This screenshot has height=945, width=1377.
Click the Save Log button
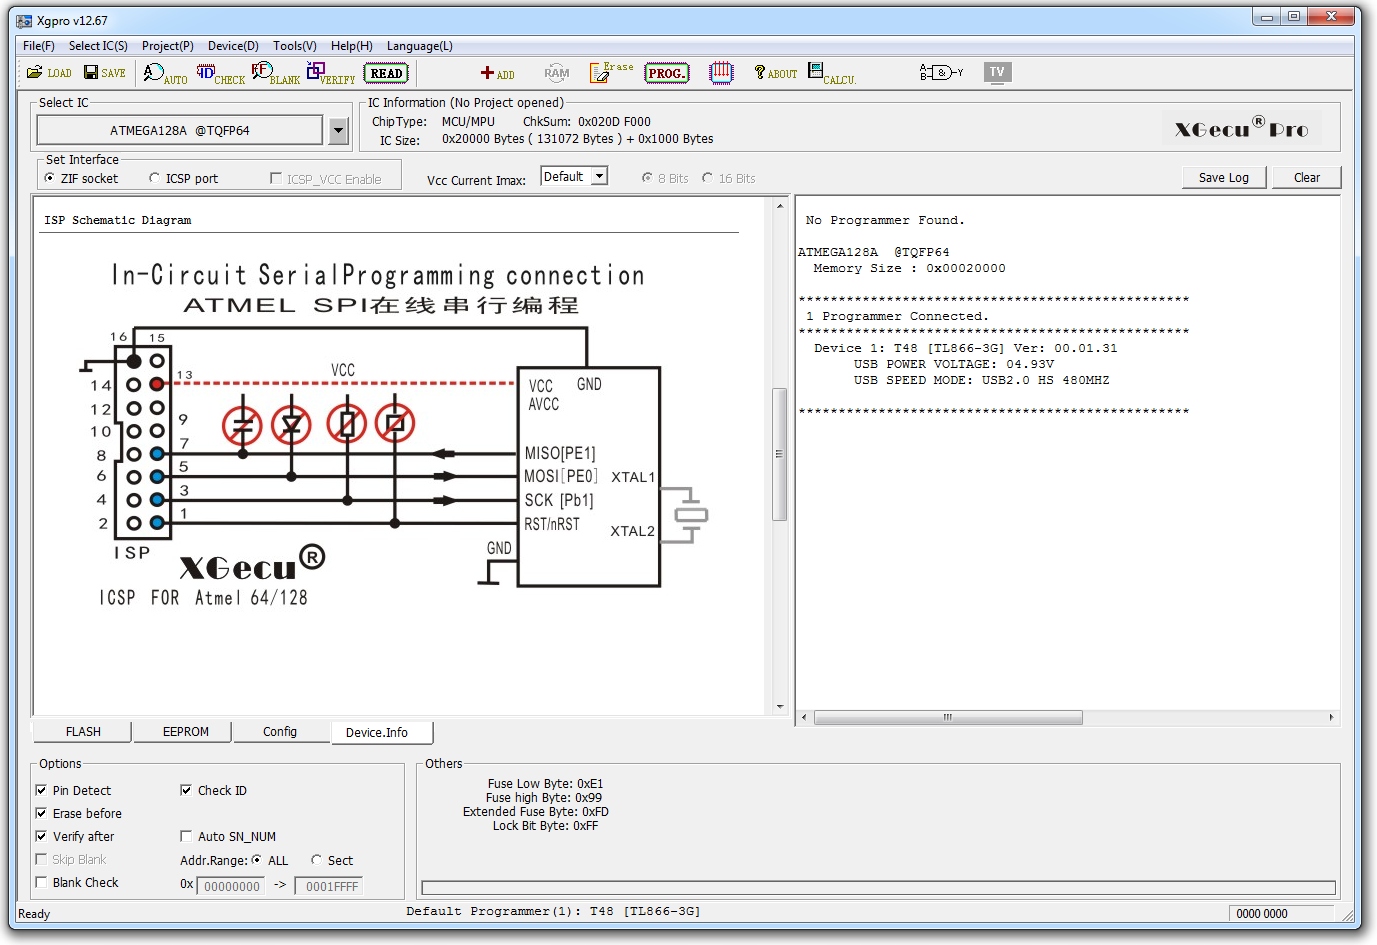(1223, 177)
